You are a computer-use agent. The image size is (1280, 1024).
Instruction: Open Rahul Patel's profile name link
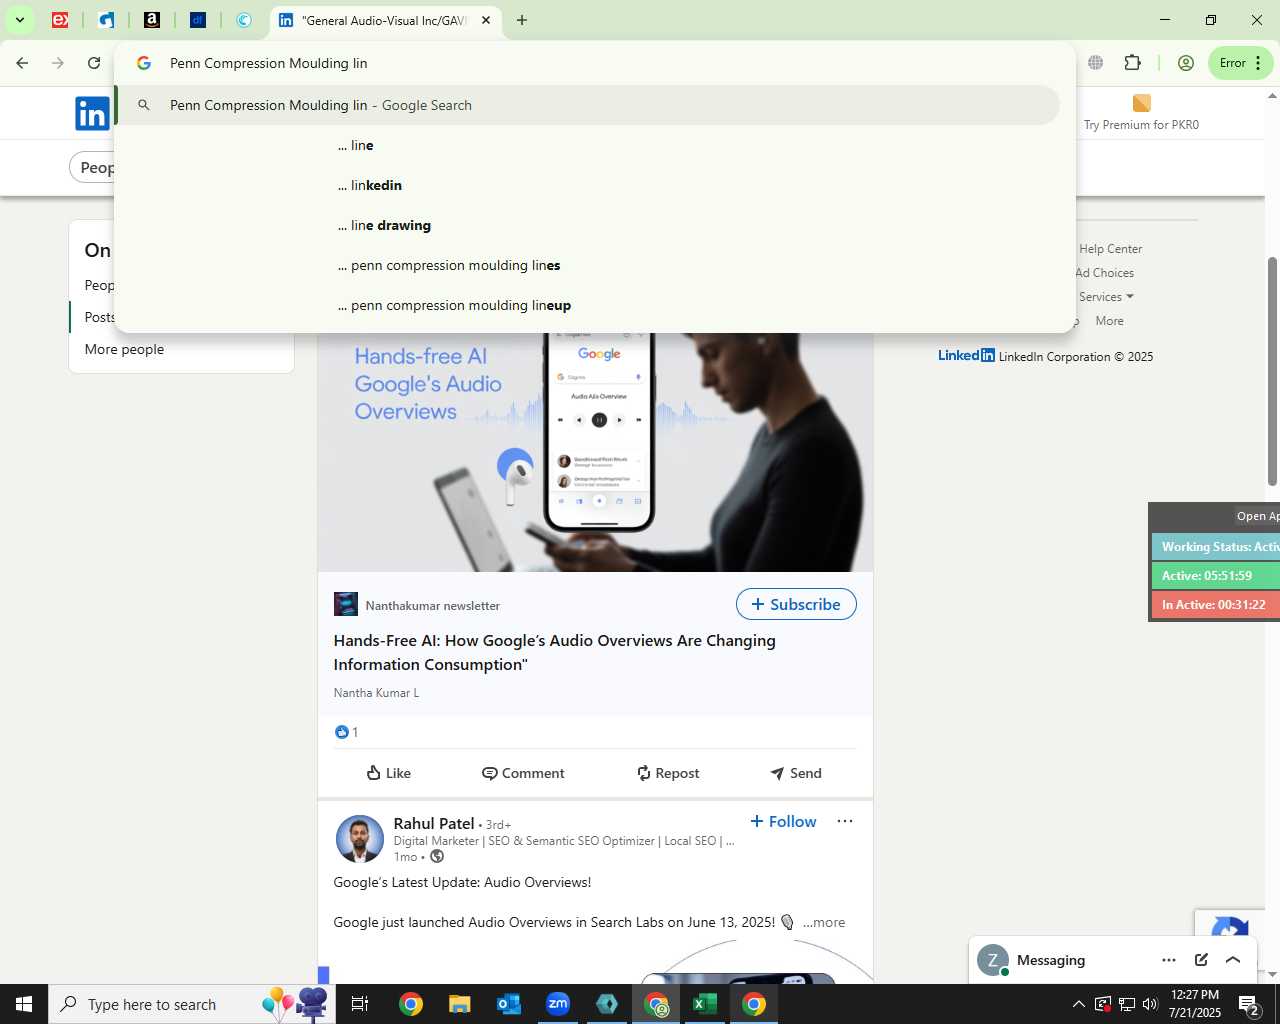[434, 823]
